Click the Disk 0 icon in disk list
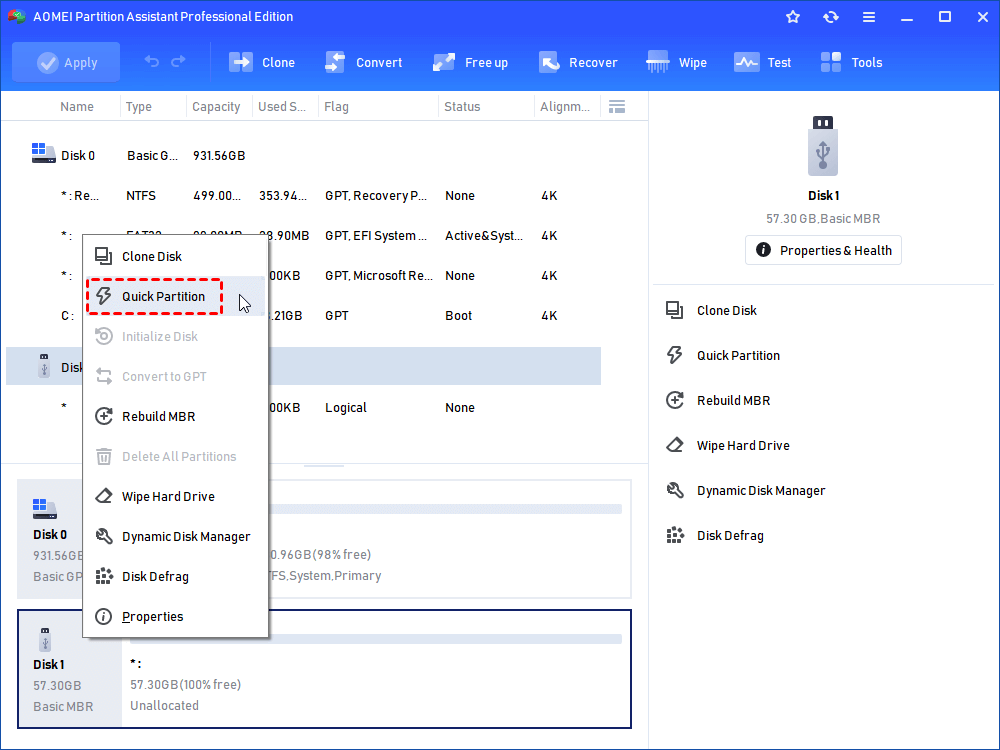This screenshot has width=1000, height=750. [43, 153]
